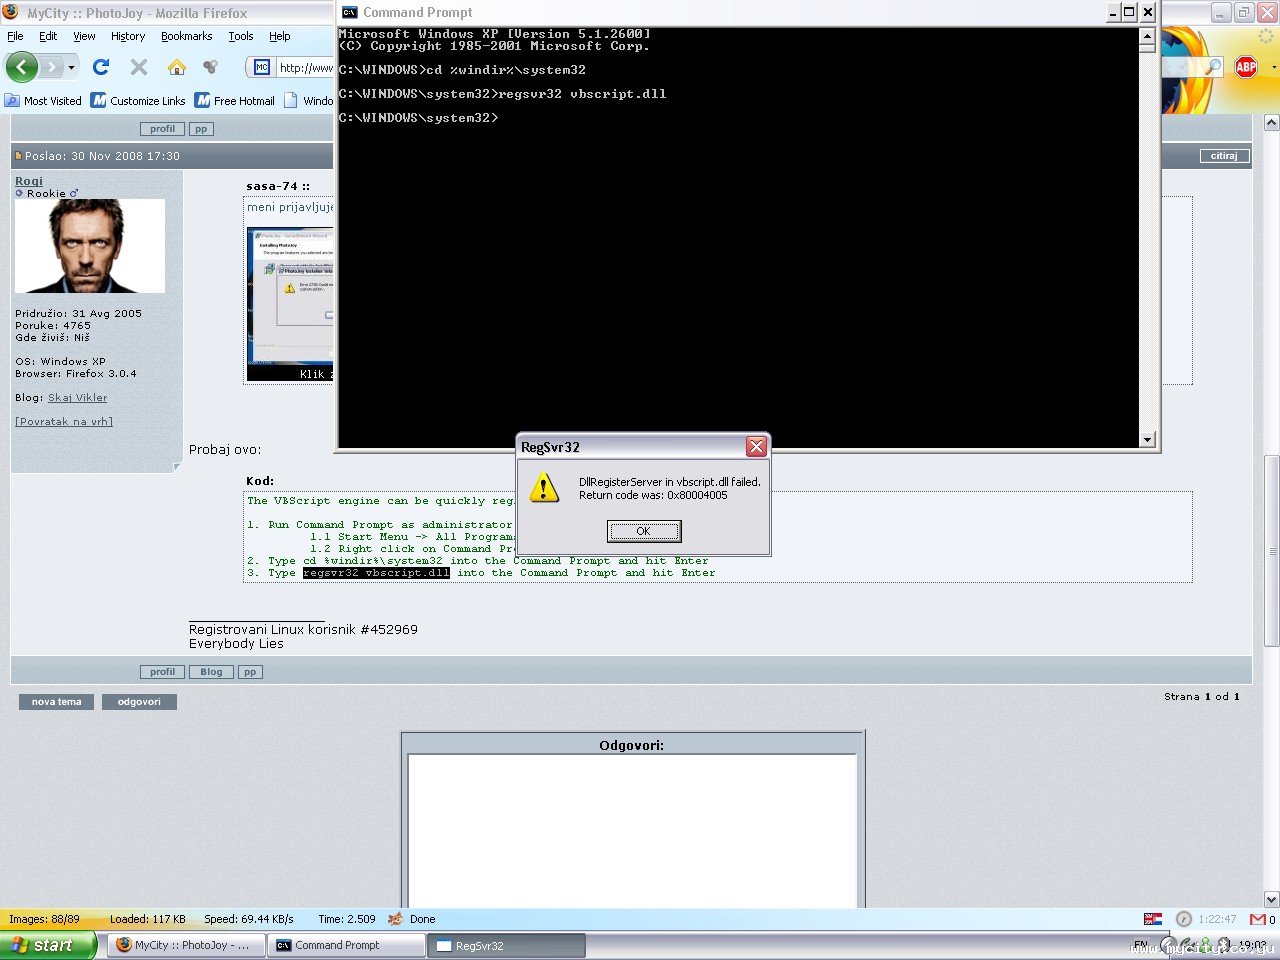Click the profil button above the post
Image resolution: width=1280 pixels, height=960 pixels.
(x=162, y=129)
